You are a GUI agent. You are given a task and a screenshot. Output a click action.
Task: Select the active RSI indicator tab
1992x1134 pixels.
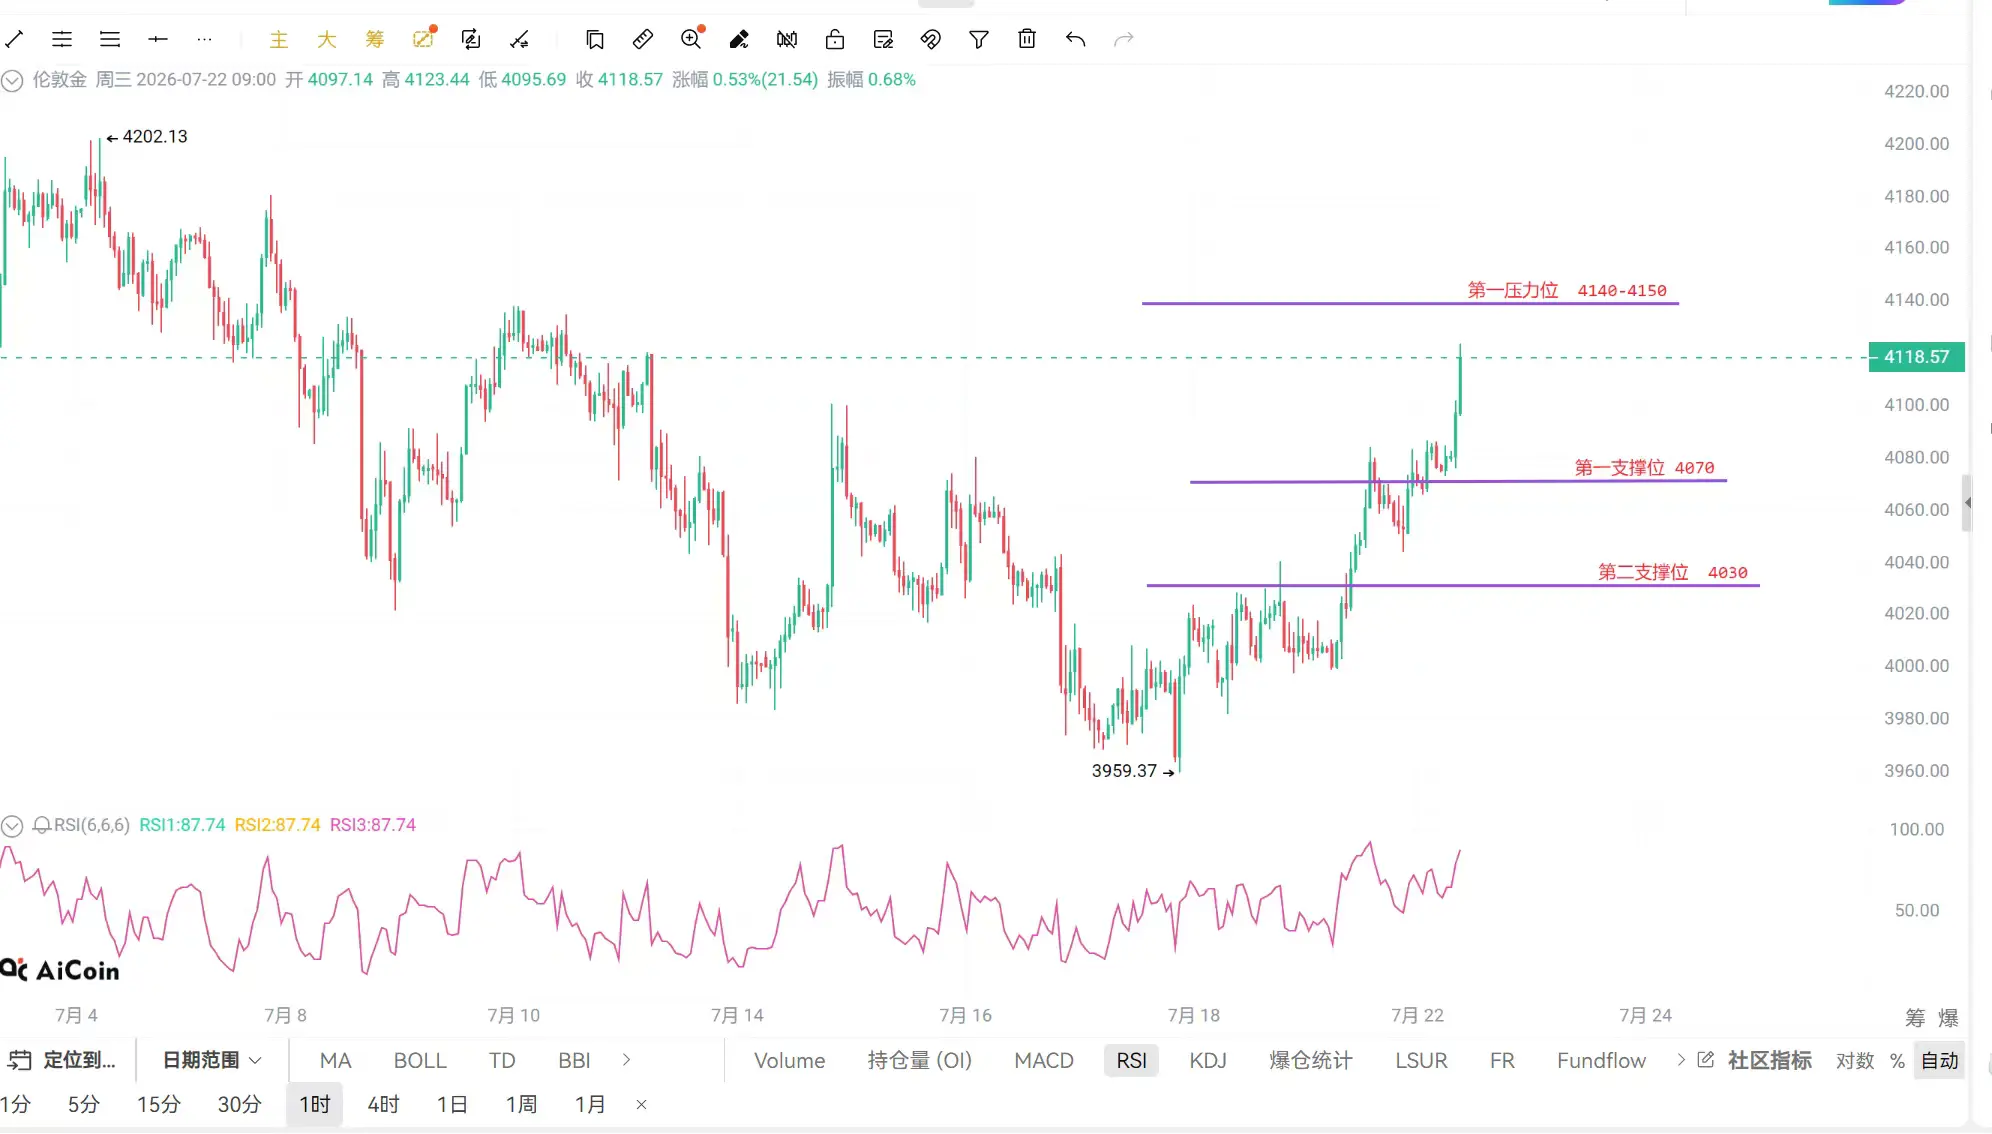1132,1060
